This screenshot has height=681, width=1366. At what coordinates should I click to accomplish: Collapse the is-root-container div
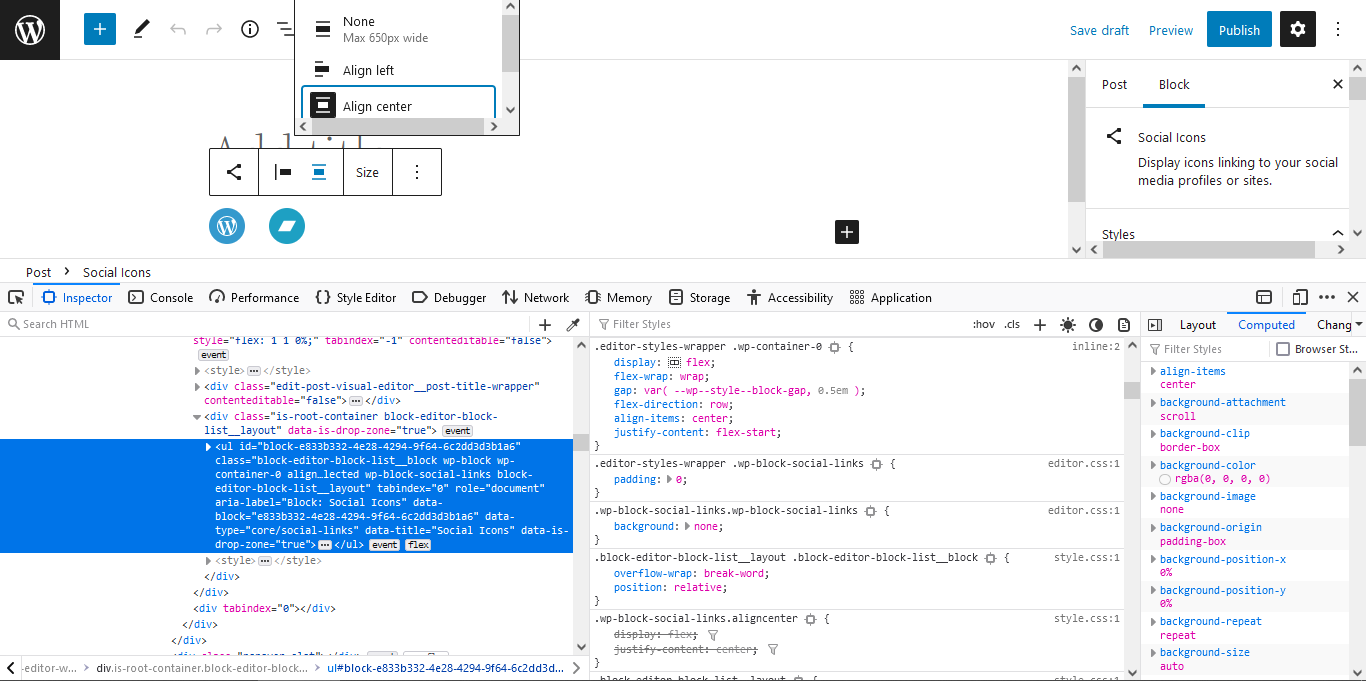click(x=197, y=416)
